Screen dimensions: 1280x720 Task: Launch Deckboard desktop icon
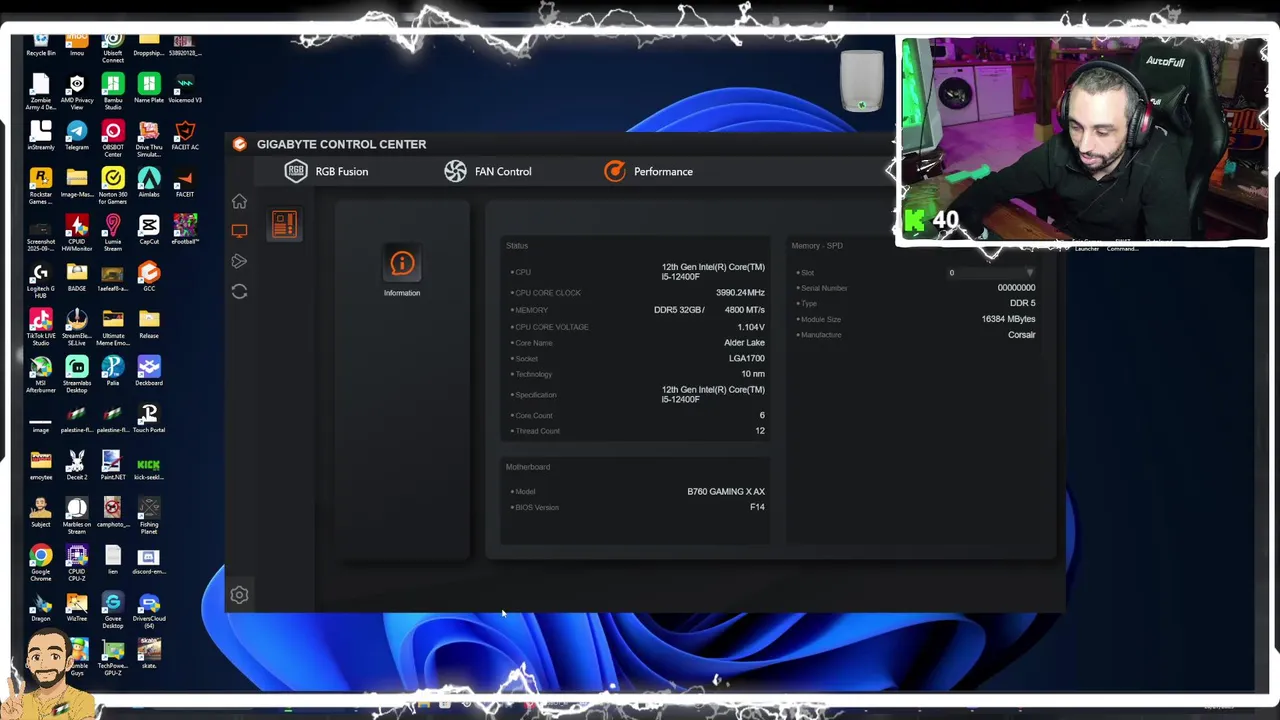(x=149, y=370)
